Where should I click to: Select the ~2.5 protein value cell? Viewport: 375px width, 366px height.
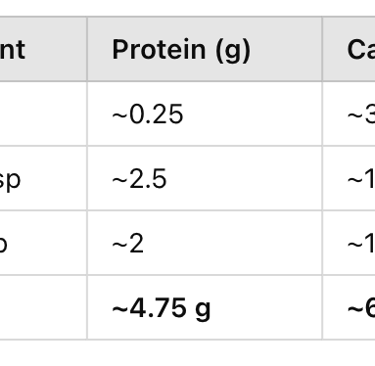205,178
